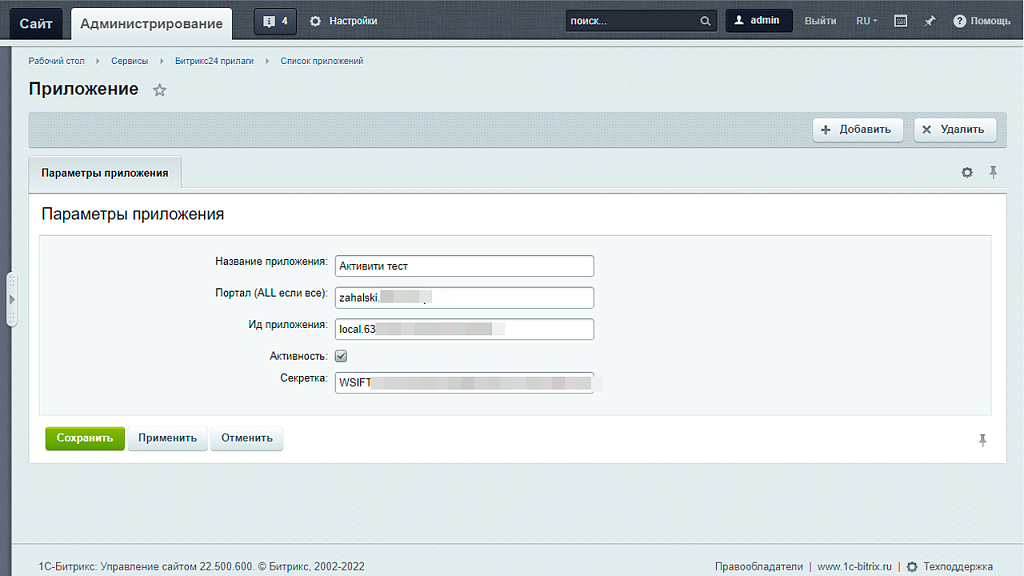Toggle the Активность checkbox

tap(341, 356)
